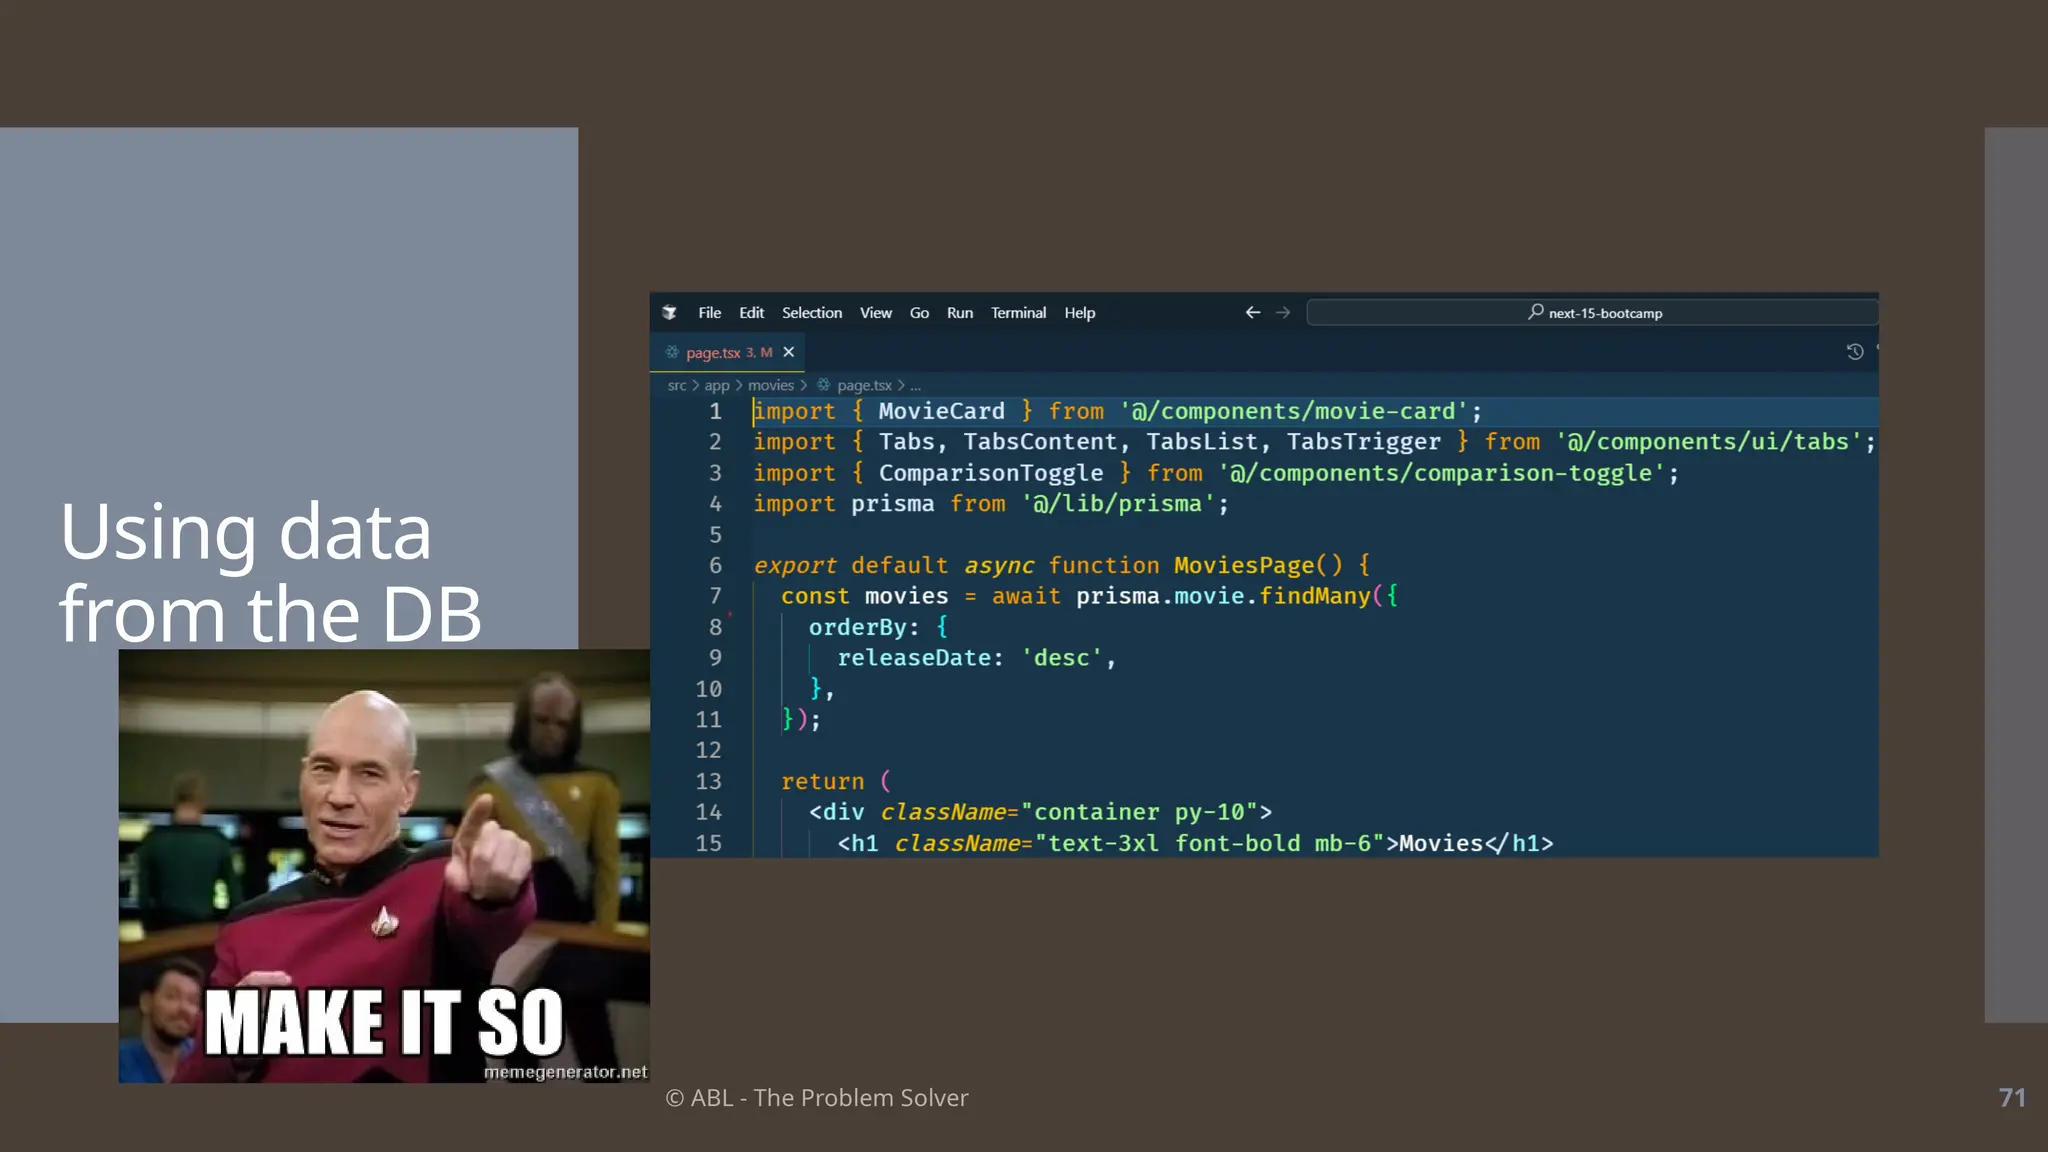Screen dimensions: 2048x1152
Task: Close the page.tsx tab
Action: pyautogui.click(x=789, y=352)
